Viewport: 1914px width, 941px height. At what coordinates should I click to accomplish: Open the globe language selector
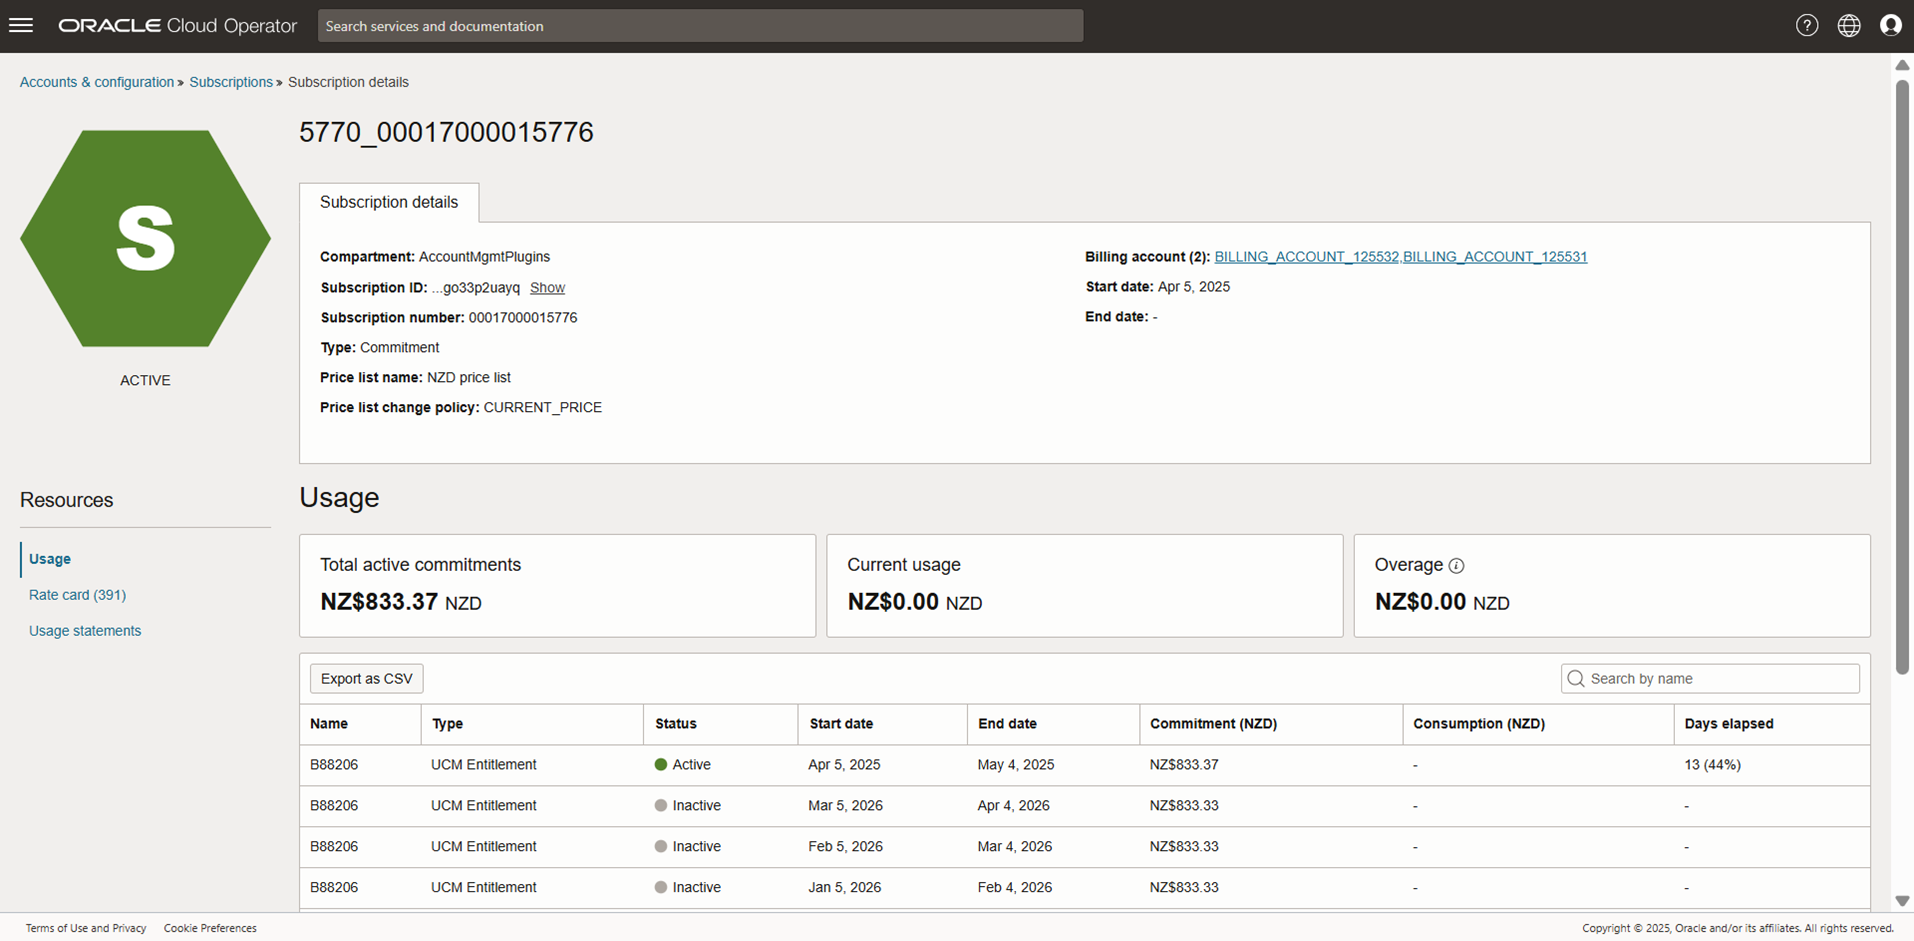coord(1848,26)
